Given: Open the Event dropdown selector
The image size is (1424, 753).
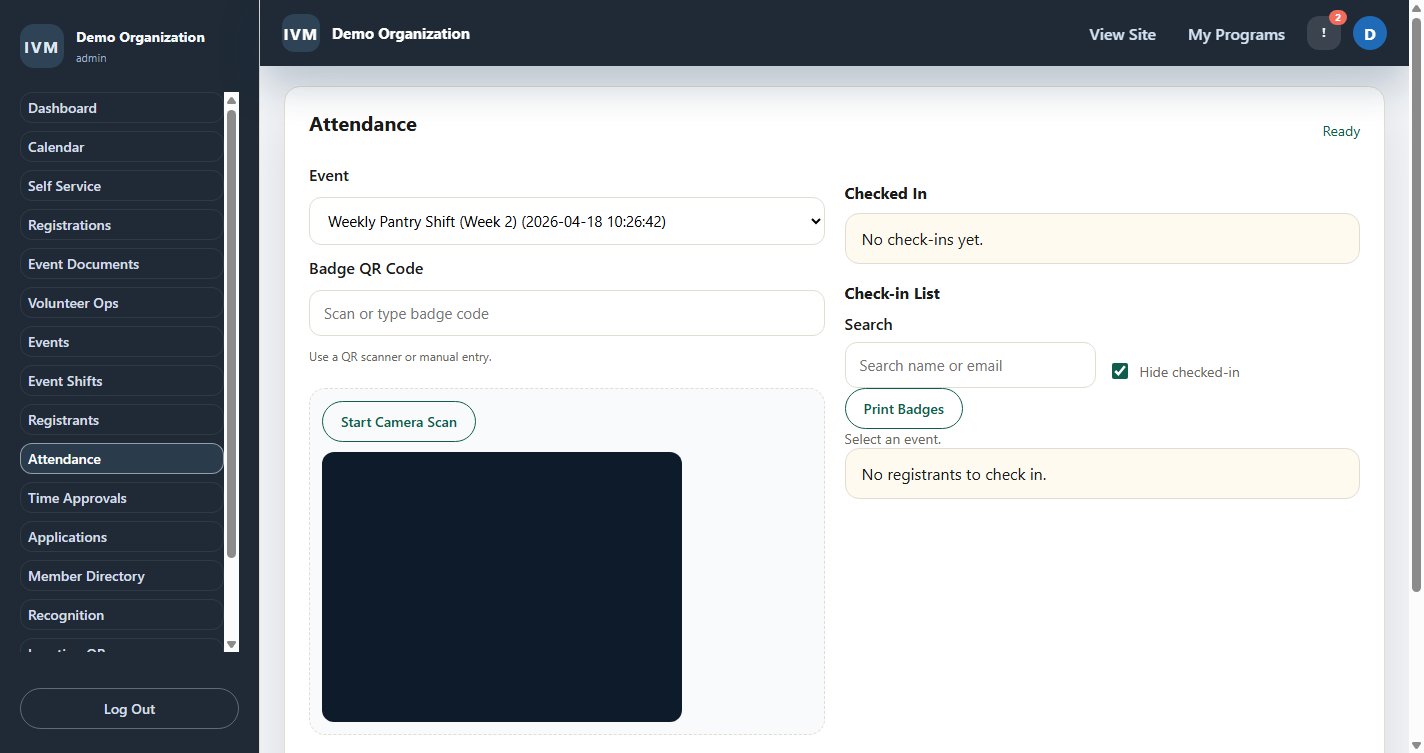Looking at the screenshot, I should 567,221.
